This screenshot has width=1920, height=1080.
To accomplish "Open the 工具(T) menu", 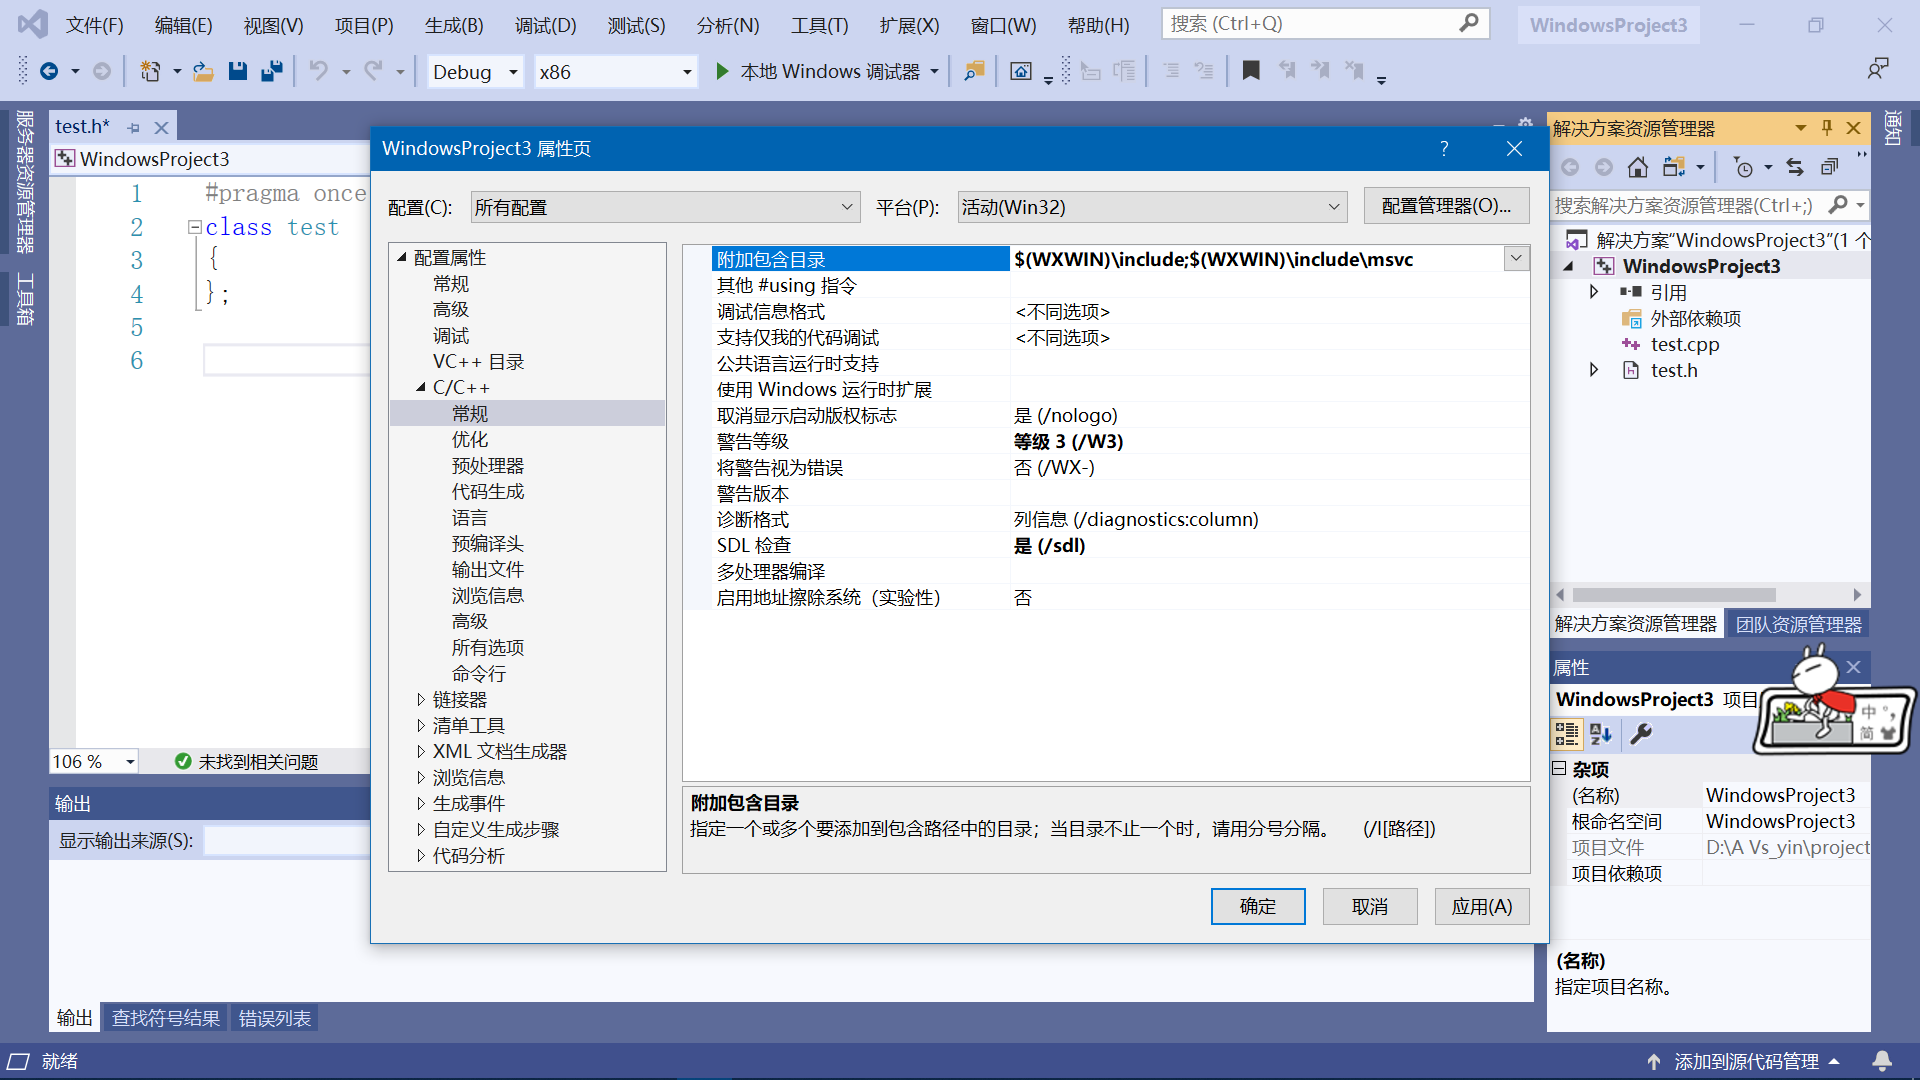I will (x=819, y=25).
